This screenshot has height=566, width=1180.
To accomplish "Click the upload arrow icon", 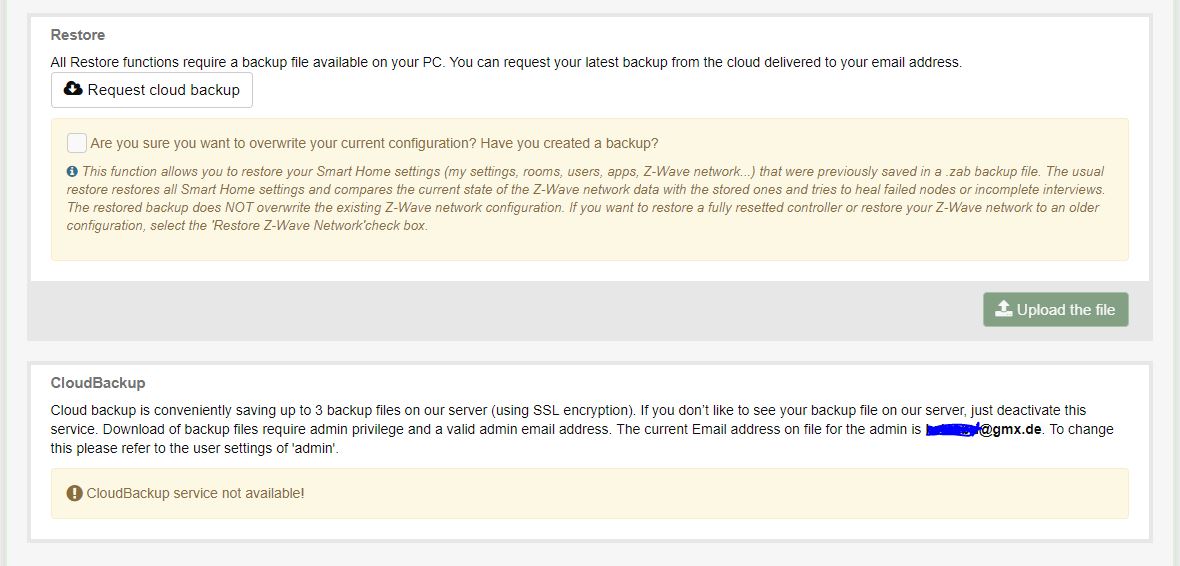I will point(1004,309).
